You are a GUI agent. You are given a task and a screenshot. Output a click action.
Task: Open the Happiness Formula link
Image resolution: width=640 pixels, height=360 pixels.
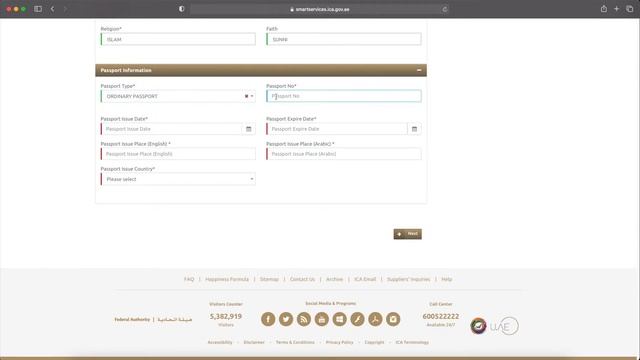coord(227,279)
